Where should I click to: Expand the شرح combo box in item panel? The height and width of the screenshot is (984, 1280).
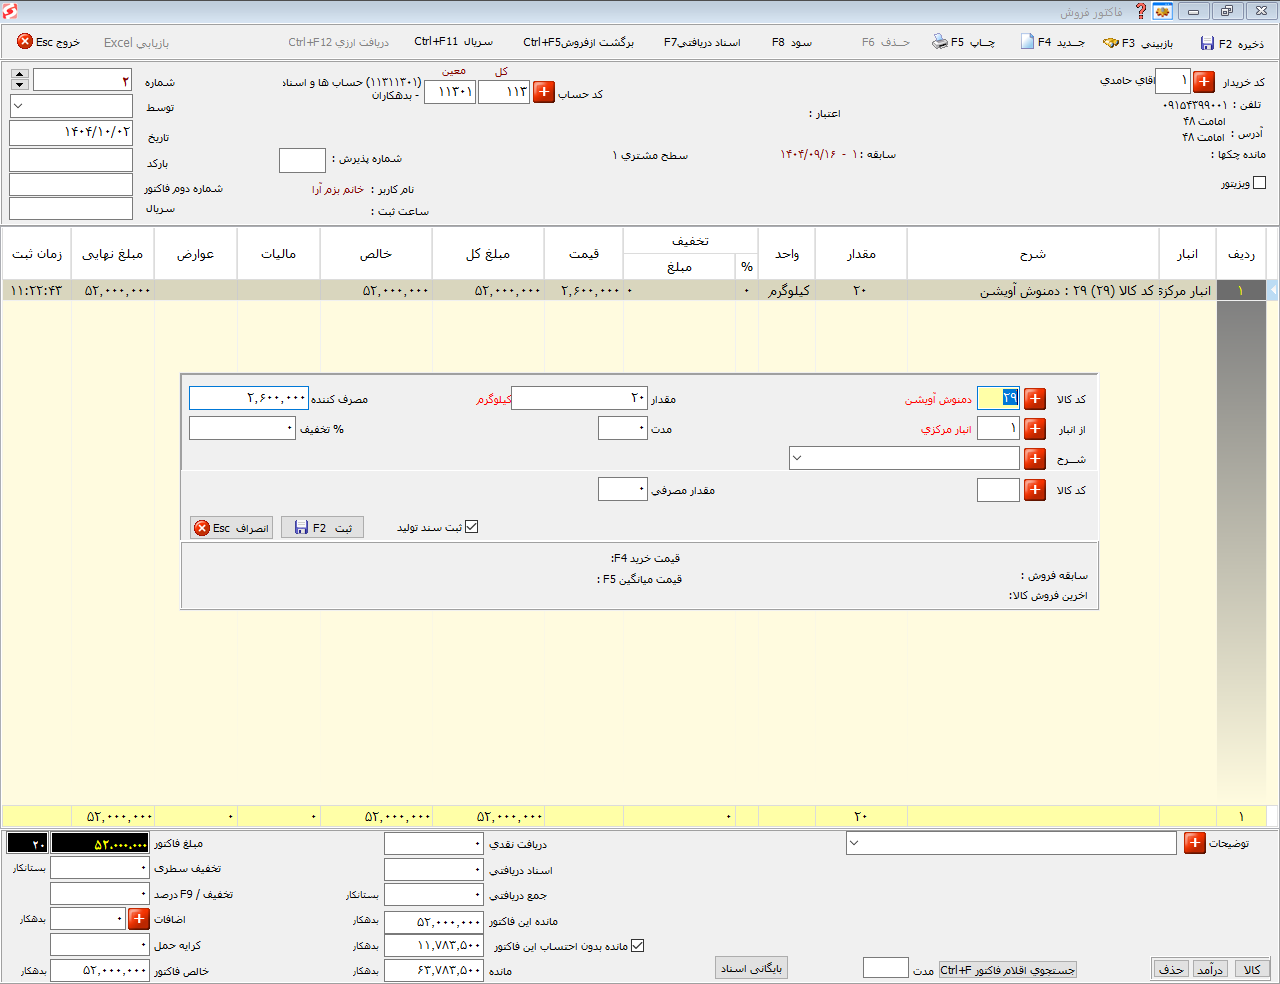point(797,459)
